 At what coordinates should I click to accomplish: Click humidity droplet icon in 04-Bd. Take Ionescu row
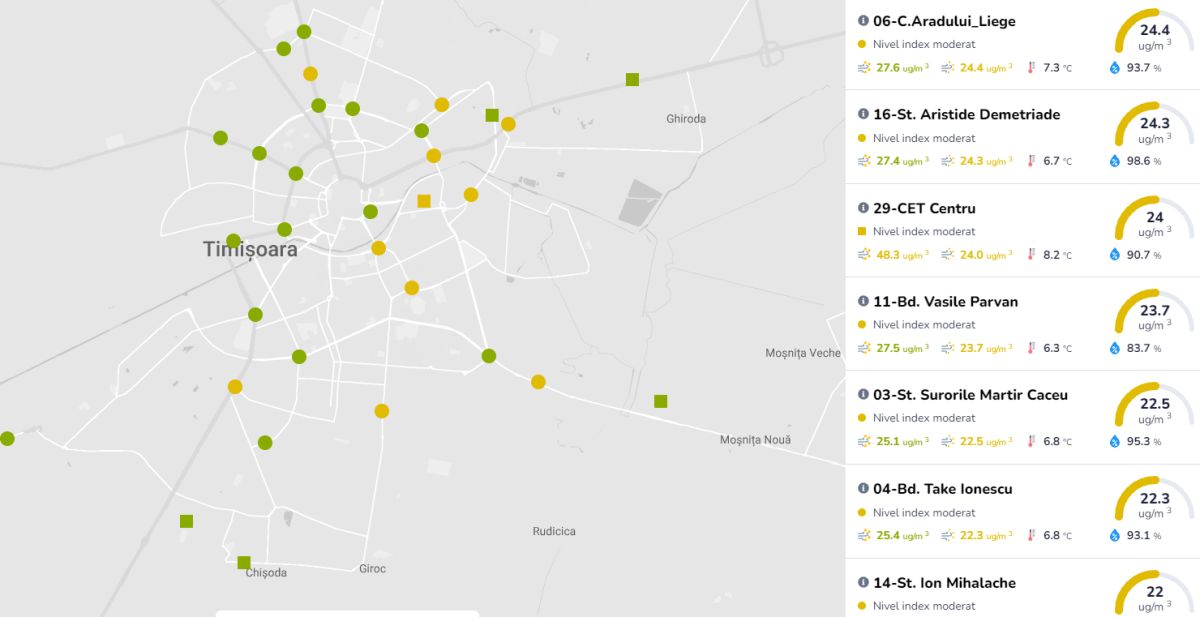[1114, 535]
